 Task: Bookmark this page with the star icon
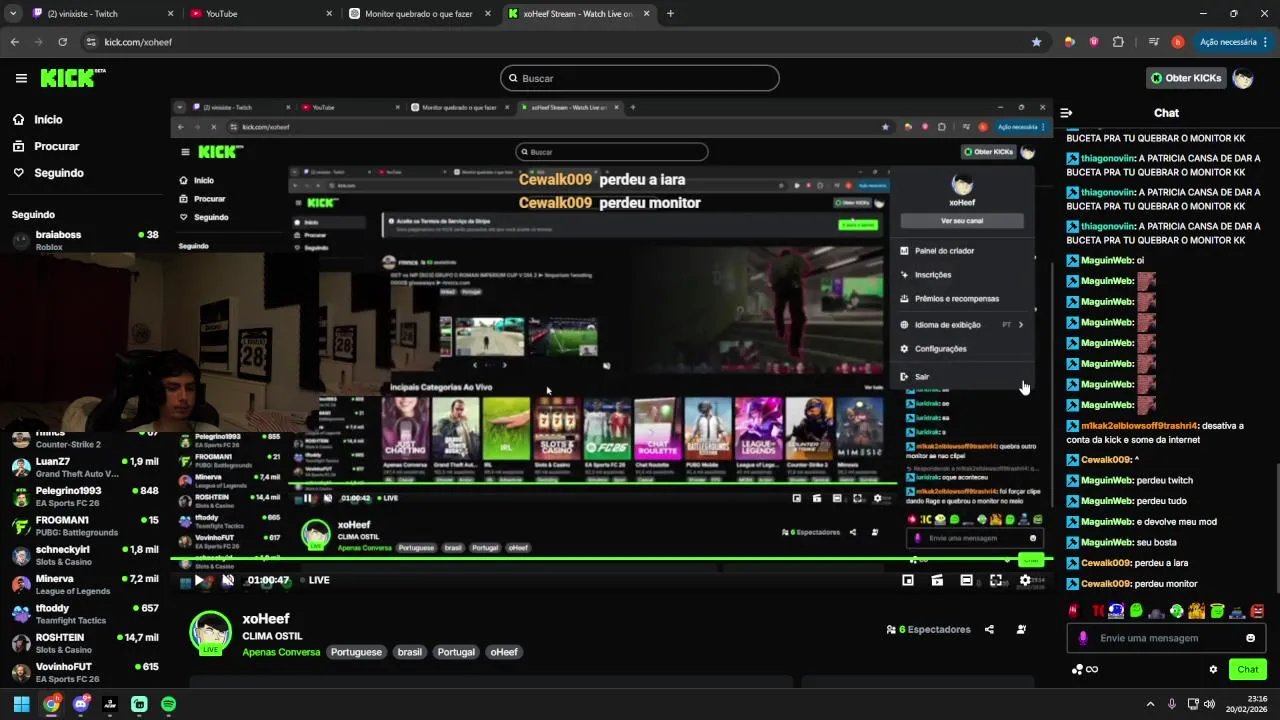click(x=1036, y=42)
